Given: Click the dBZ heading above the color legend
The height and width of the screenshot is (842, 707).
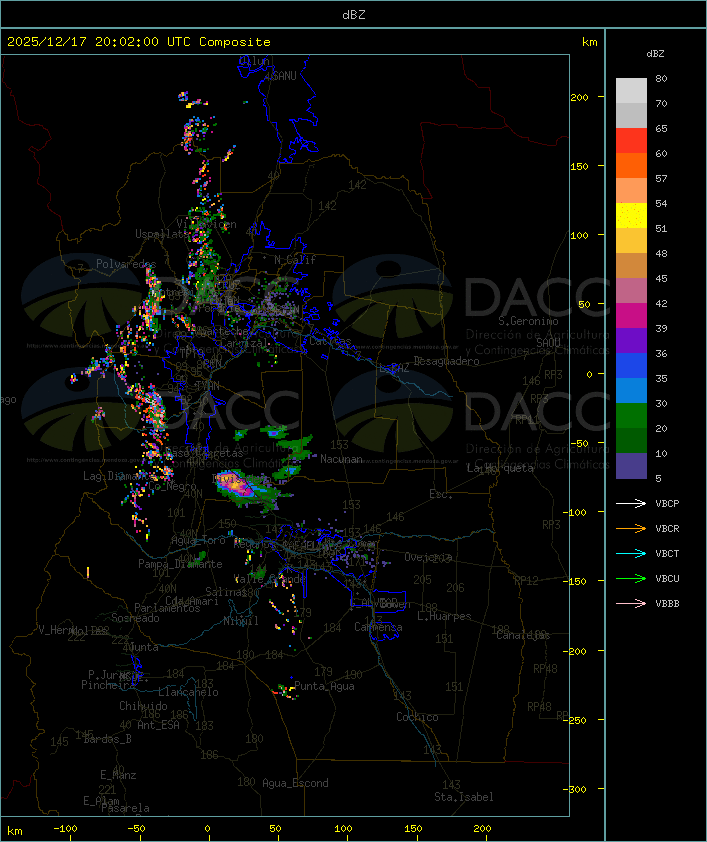Looking at the screenshot, I should click(x=655, y=54).
